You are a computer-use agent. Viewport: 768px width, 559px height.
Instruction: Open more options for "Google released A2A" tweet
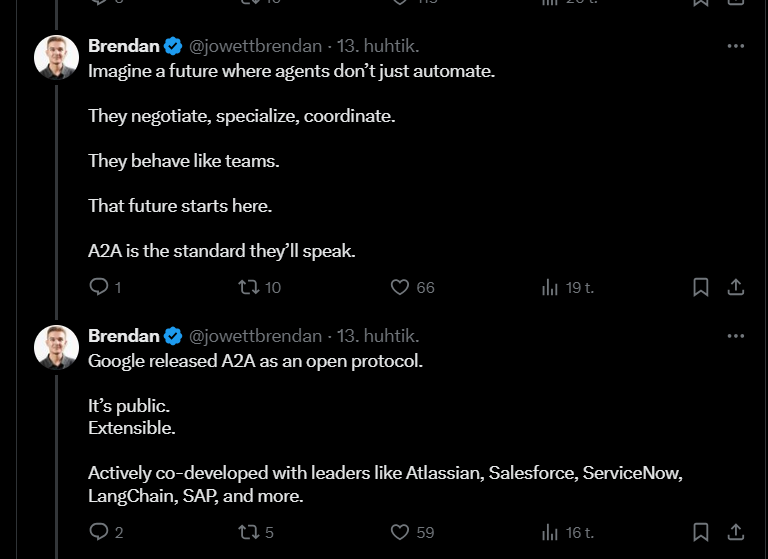pos(735,336)
